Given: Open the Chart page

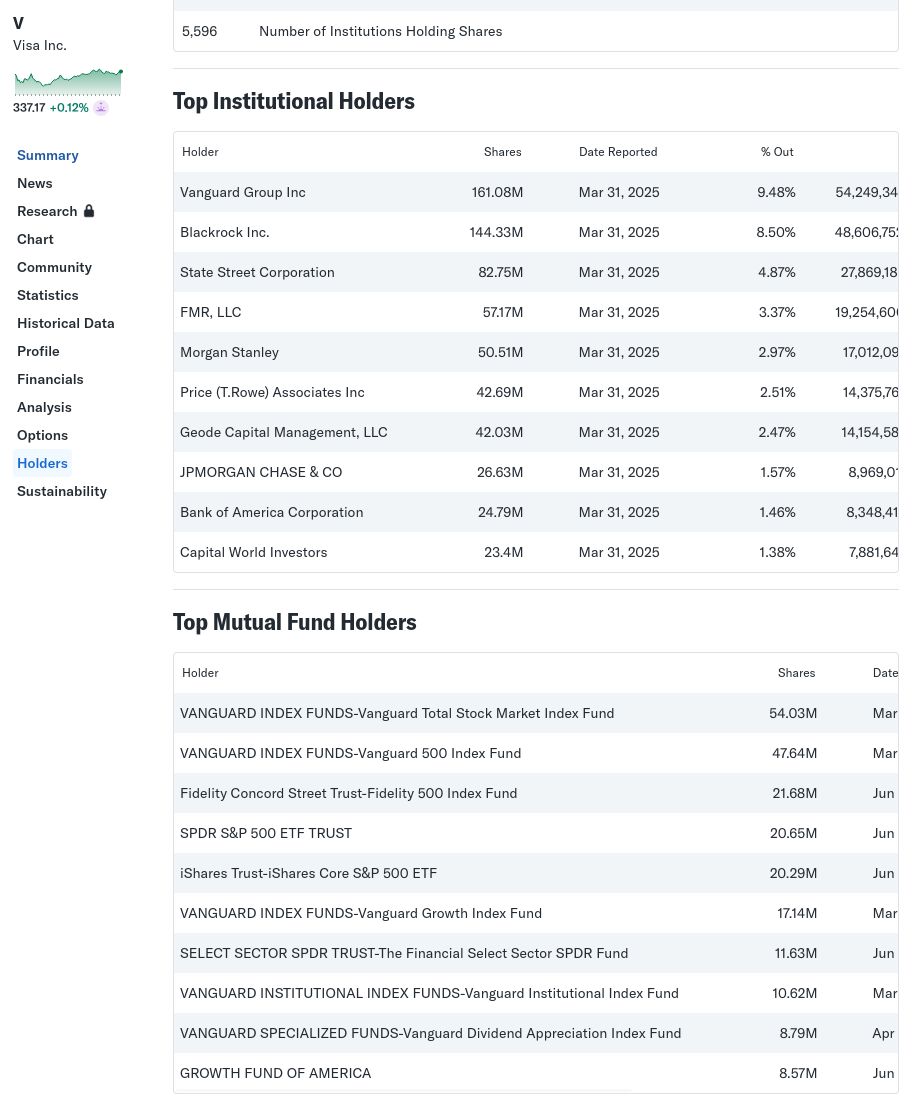Looking at the screenshot, I should 35,239.
